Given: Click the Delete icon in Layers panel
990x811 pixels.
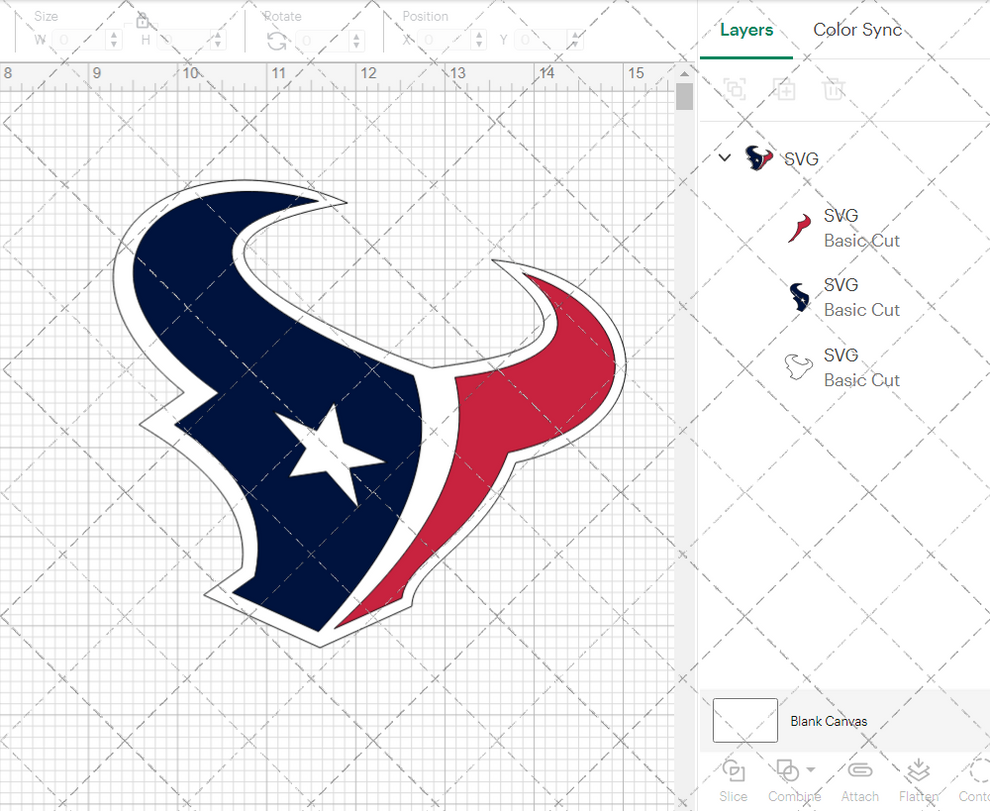Looking at the screenshot, I should click(834, 89).
